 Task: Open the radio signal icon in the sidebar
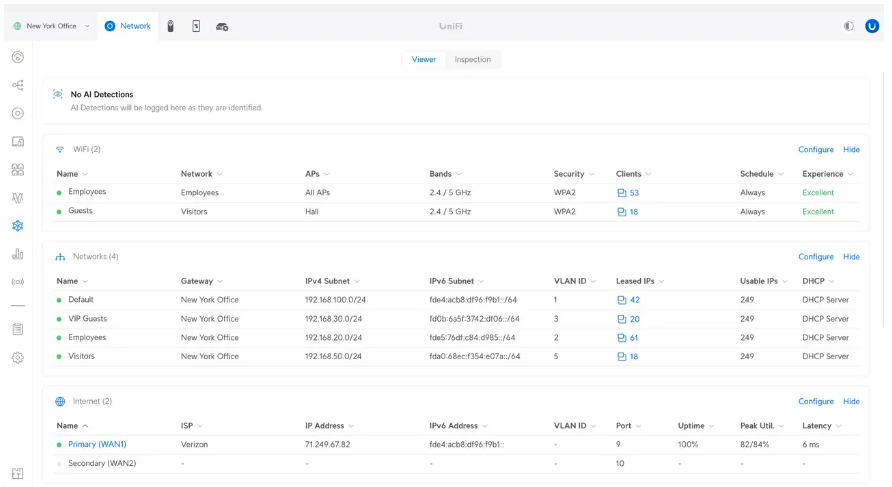pos(17,282)
